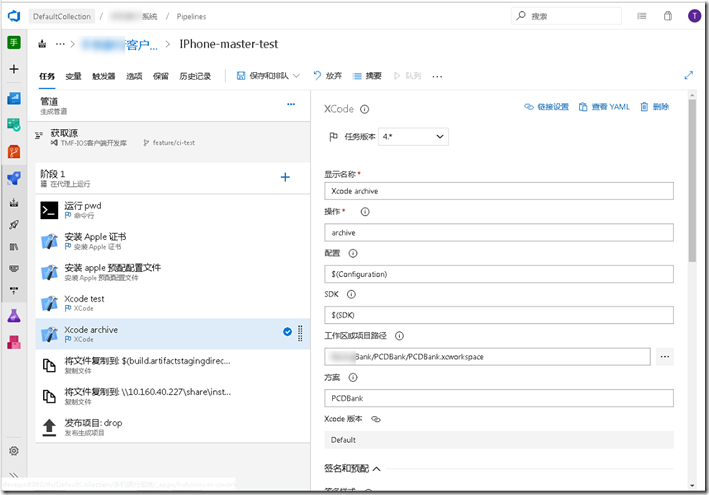Viewport: 709px width, 495px height.
Task: Click the 配置 $(Configuration) field
Action: (499, 274)
